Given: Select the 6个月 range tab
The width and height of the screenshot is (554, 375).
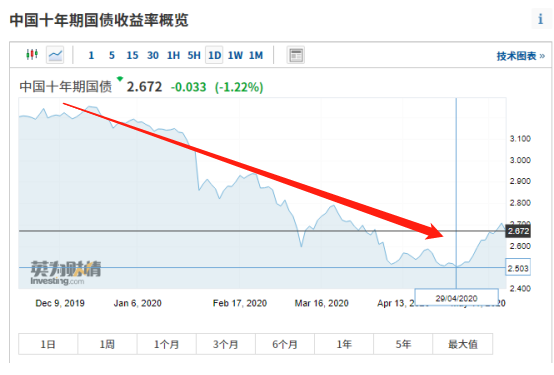Looking at the screenshot, I should point(285,344).
